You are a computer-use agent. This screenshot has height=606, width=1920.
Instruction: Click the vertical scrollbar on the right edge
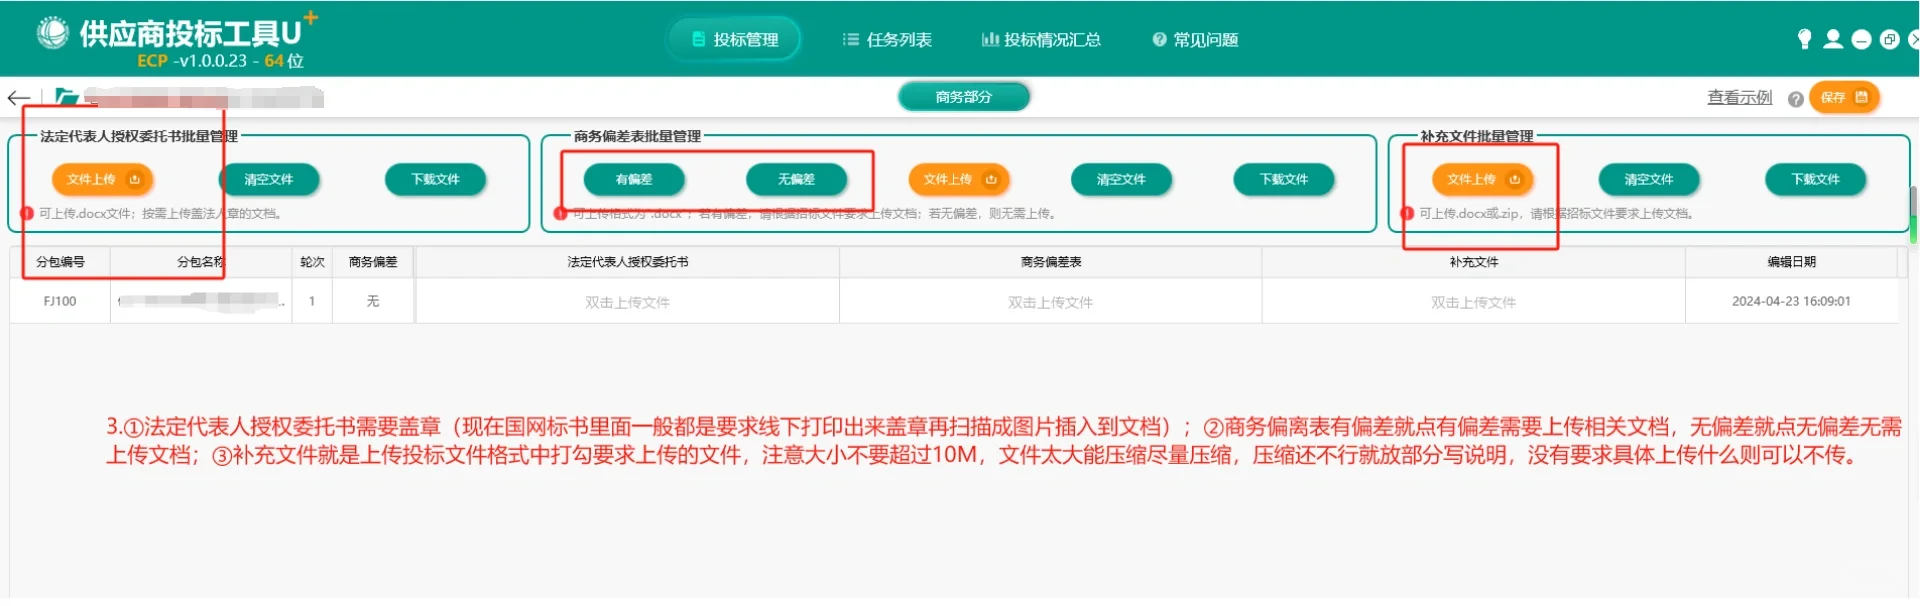point(1914,214)
